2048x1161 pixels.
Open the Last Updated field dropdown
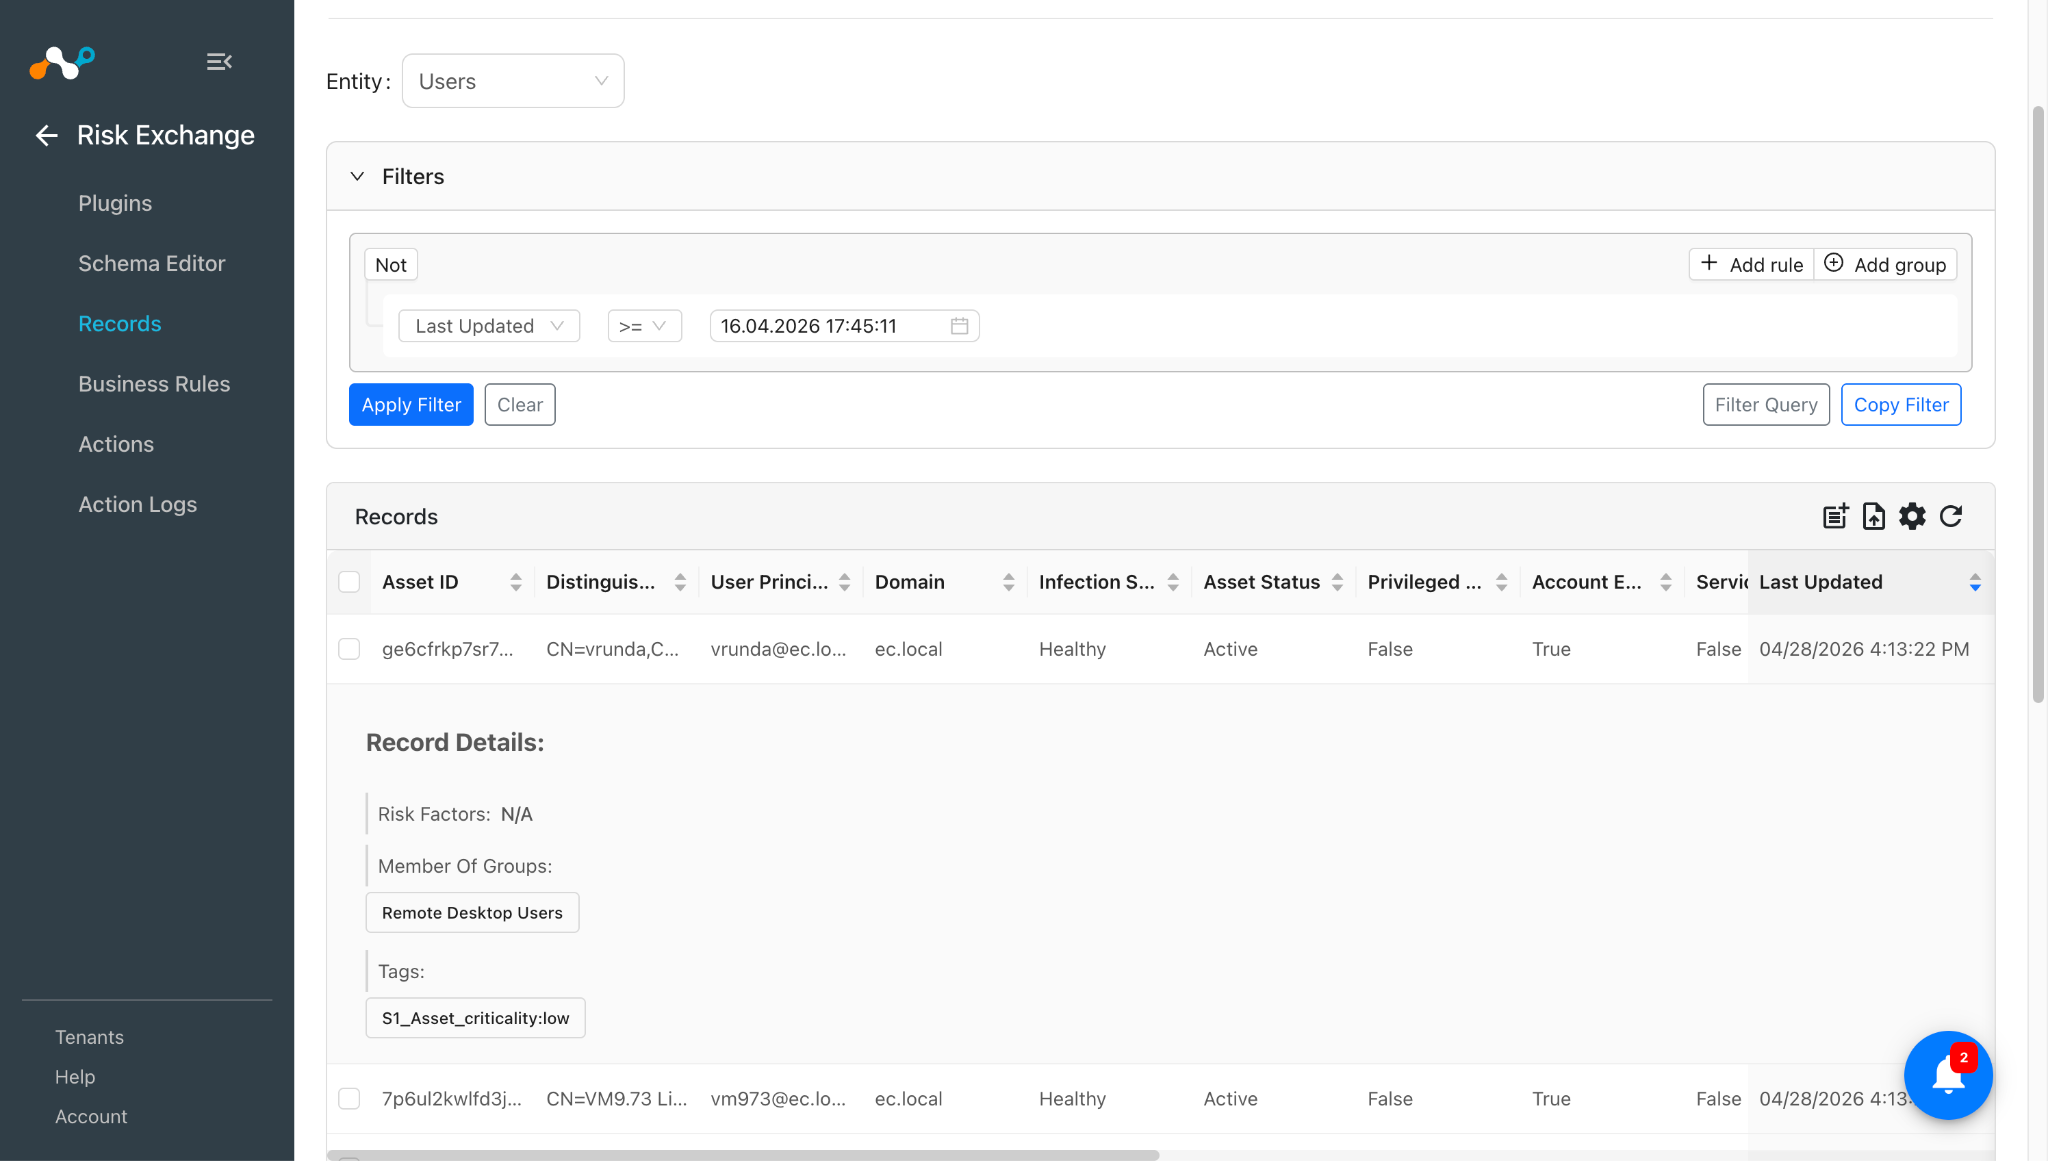489,326
